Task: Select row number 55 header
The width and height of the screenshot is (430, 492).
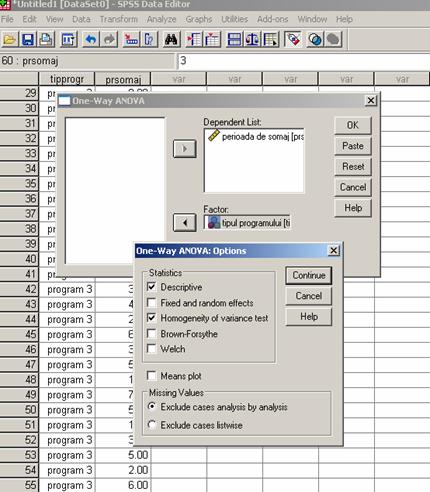Action: click(19, 485)
